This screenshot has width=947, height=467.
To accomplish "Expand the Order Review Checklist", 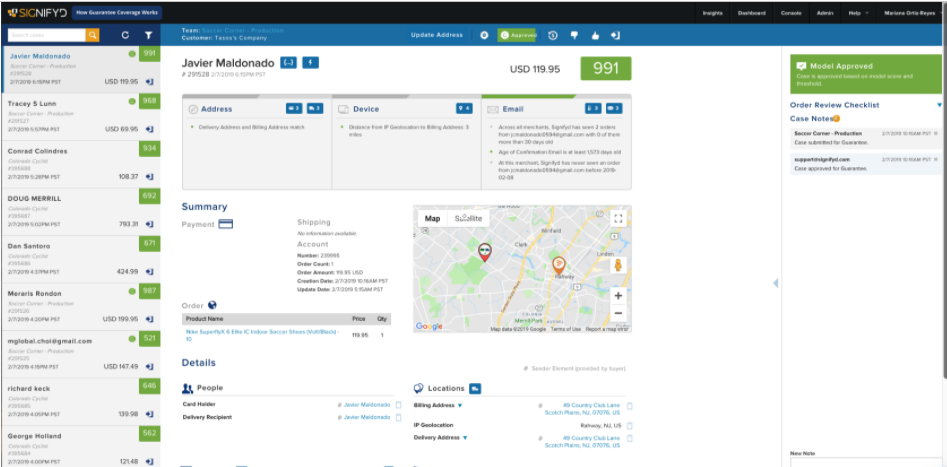I will (x=939, y=105).
